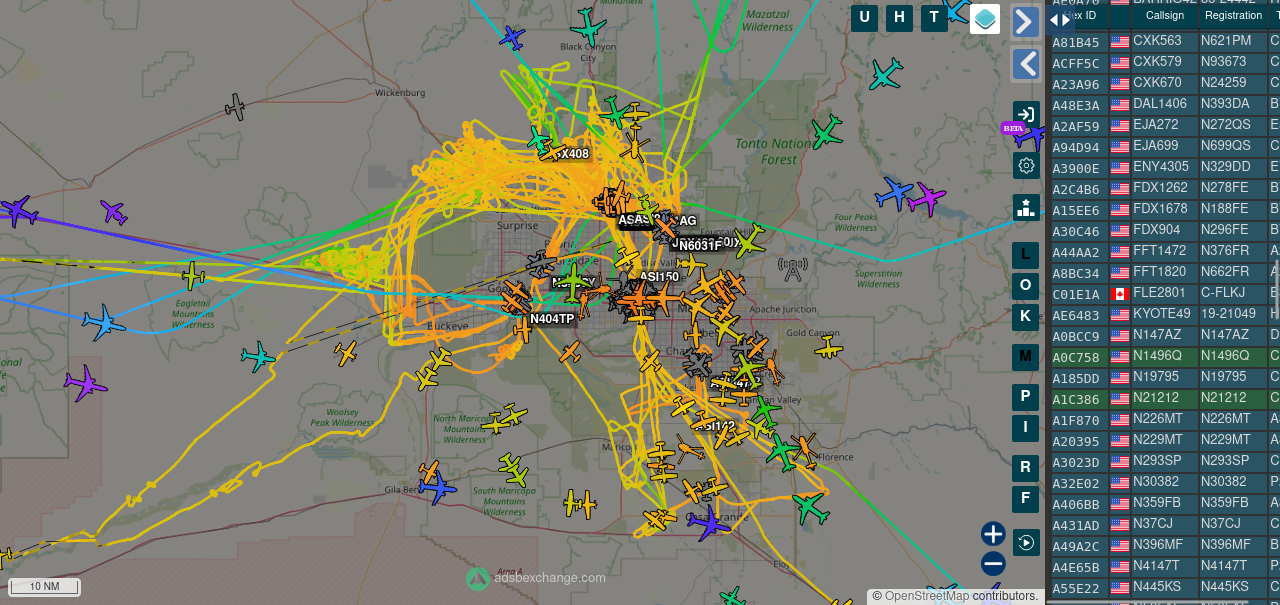Select purple aircraft near Four Peaks Wilderness
This screenshot has height=605, width=1280.
pyautogui.click(x=926, y=198)
